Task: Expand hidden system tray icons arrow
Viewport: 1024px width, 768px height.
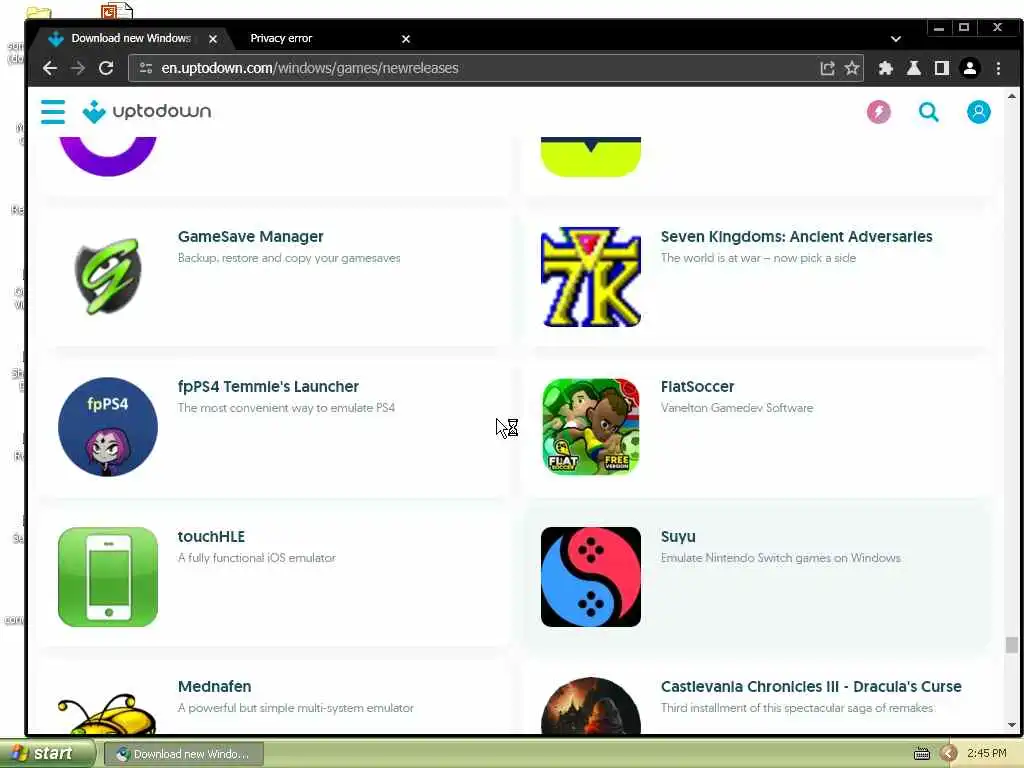Action: point(948,754)
